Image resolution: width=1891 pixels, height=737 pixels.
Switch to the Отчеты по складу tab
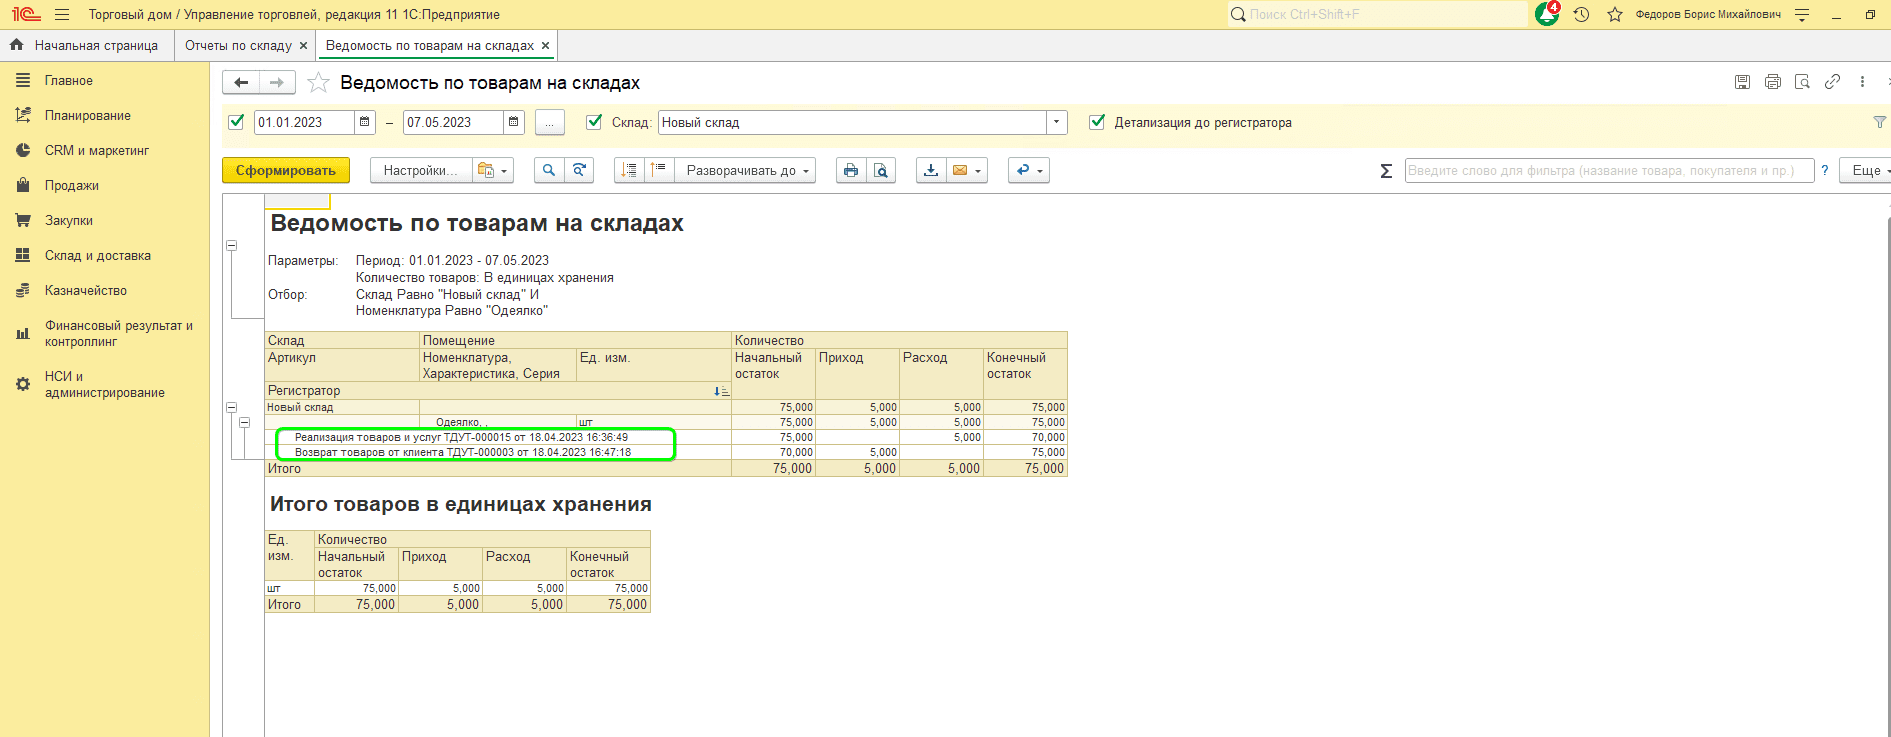point(238,46)
